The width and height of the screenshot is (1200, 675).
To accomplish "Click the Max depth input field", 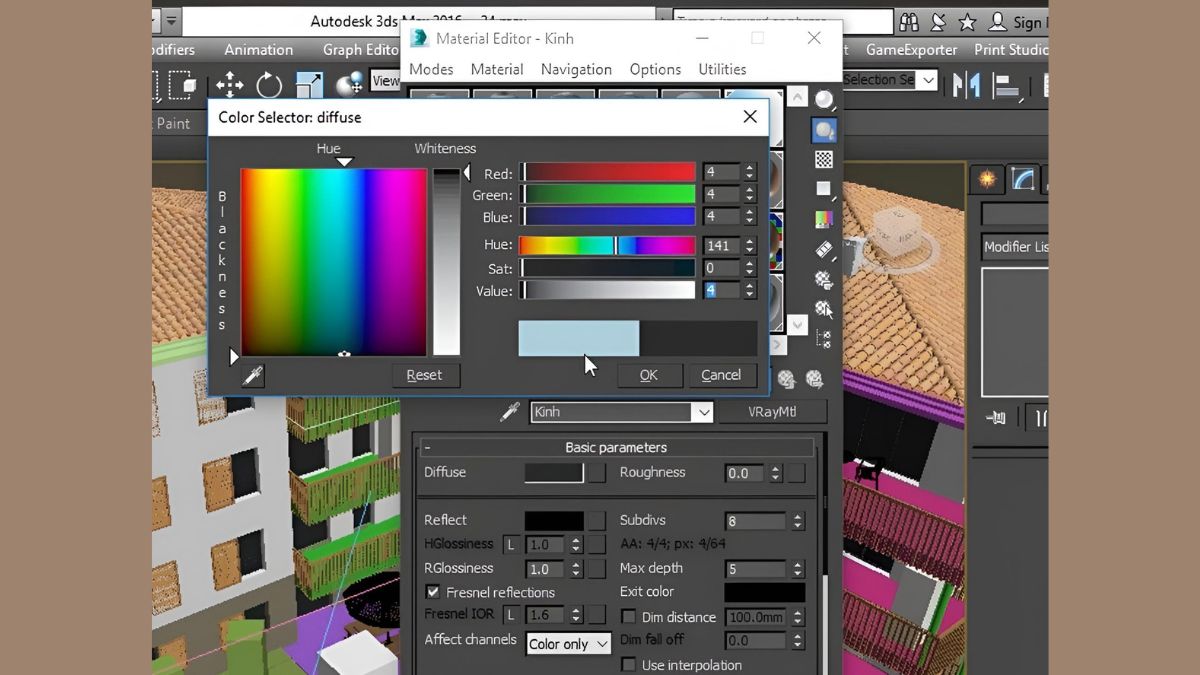I will (756, 569).
